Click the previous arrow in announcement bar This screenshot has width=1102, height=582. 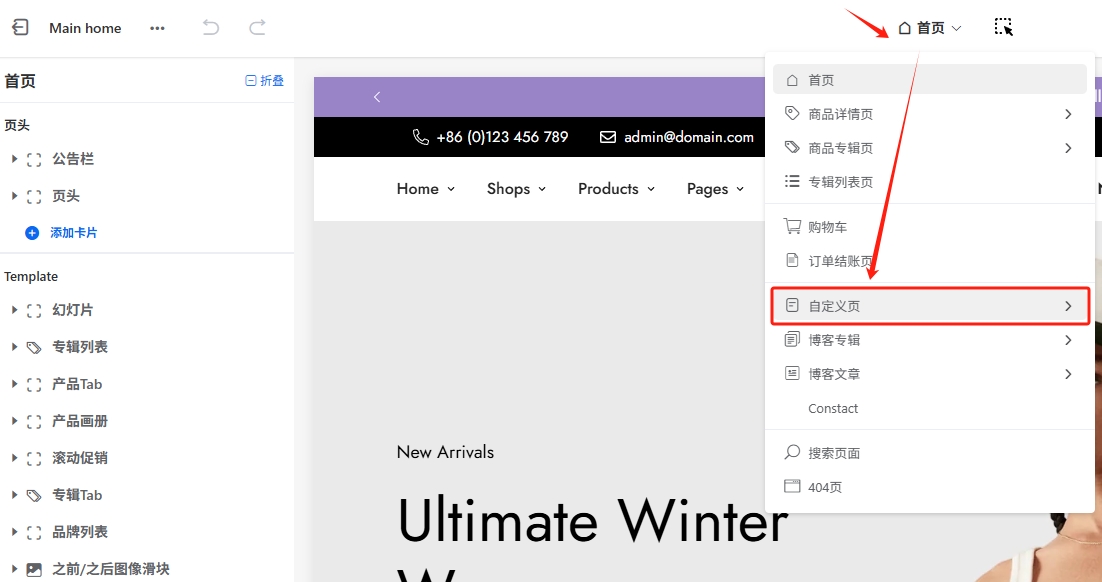377,97
